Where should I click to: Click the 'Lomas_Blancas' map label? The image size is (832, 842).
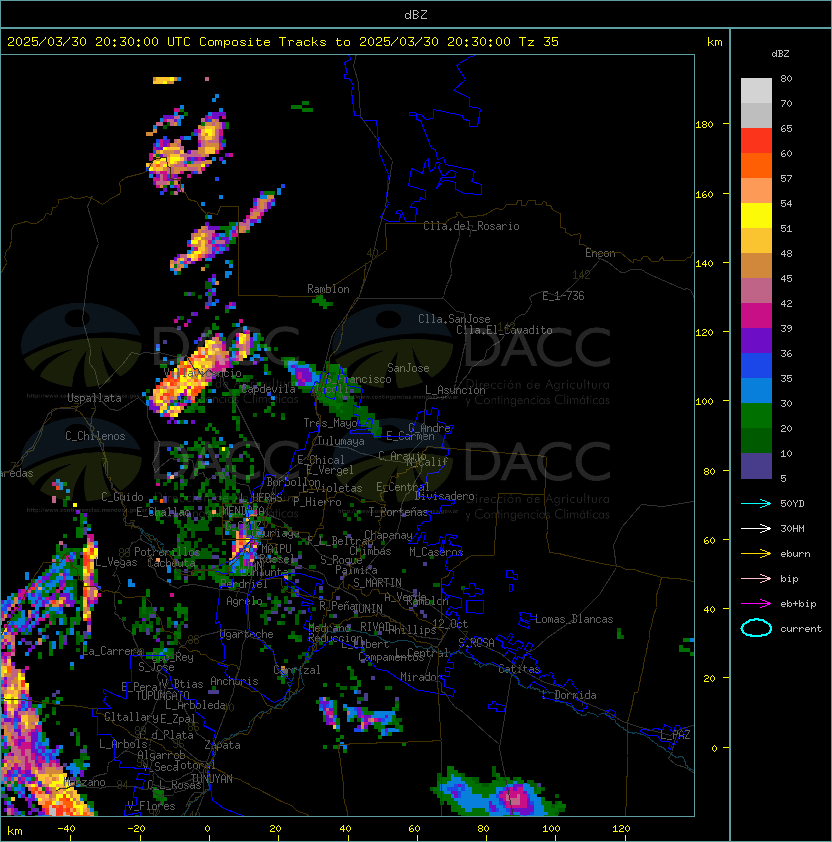(x=574, y=619)
